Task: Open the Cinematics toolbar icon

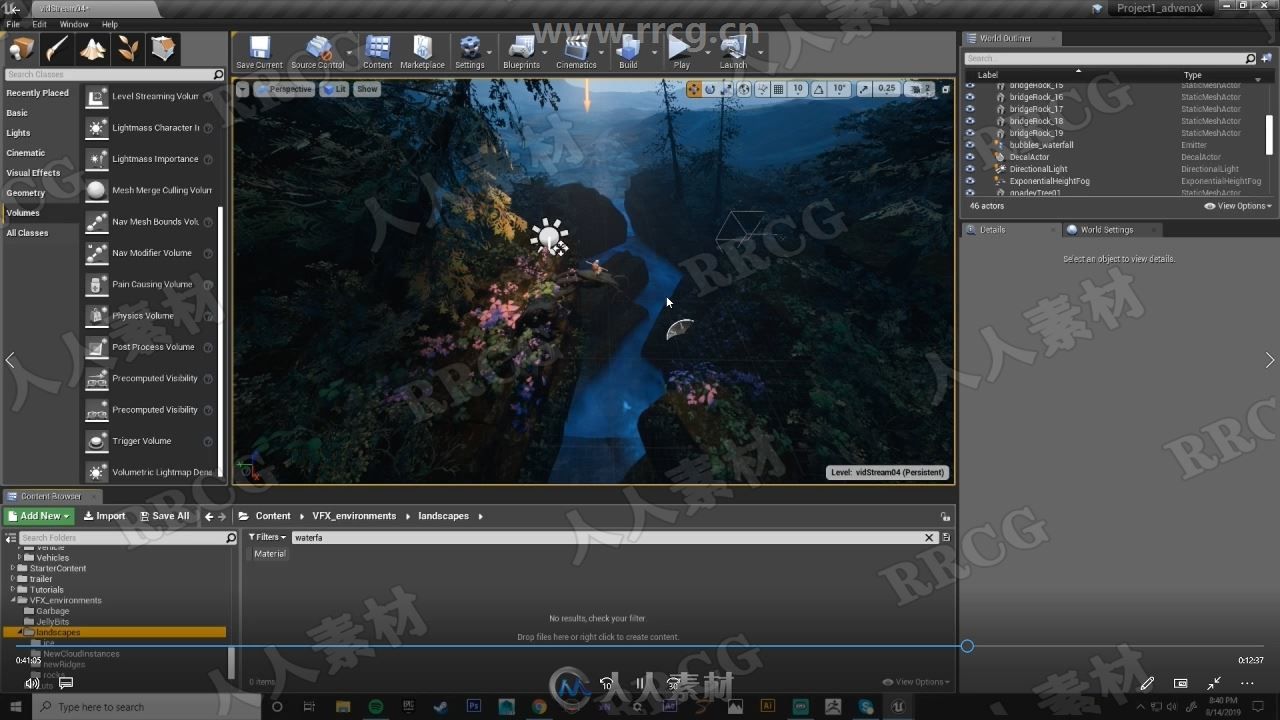Action: tap(576, 52)
